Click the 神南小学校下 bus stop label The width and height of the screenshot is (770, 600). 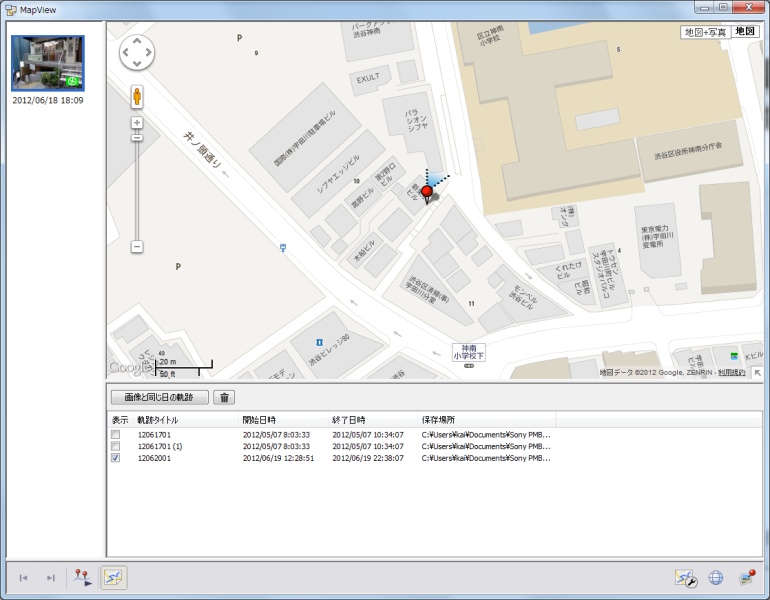(x=468, y=352)
